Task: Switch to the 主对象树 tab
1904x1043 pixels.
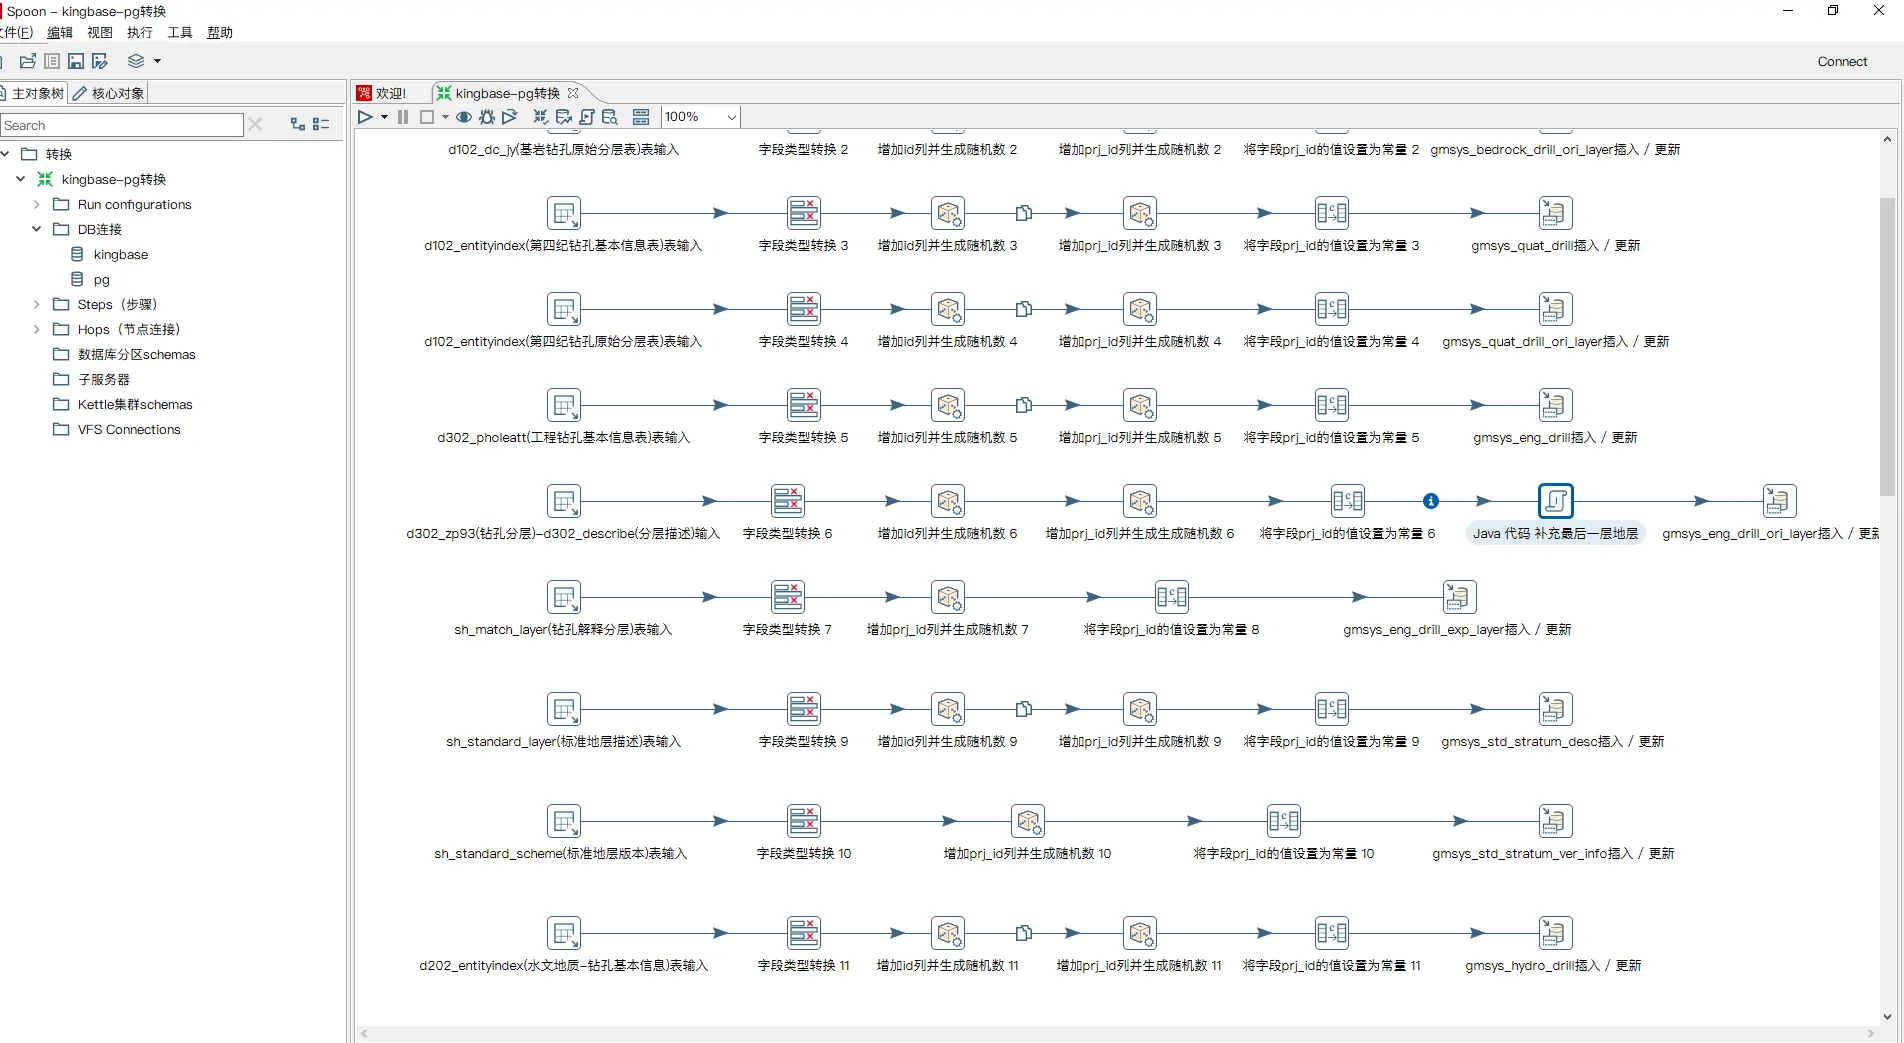Action: coord(33,93)
